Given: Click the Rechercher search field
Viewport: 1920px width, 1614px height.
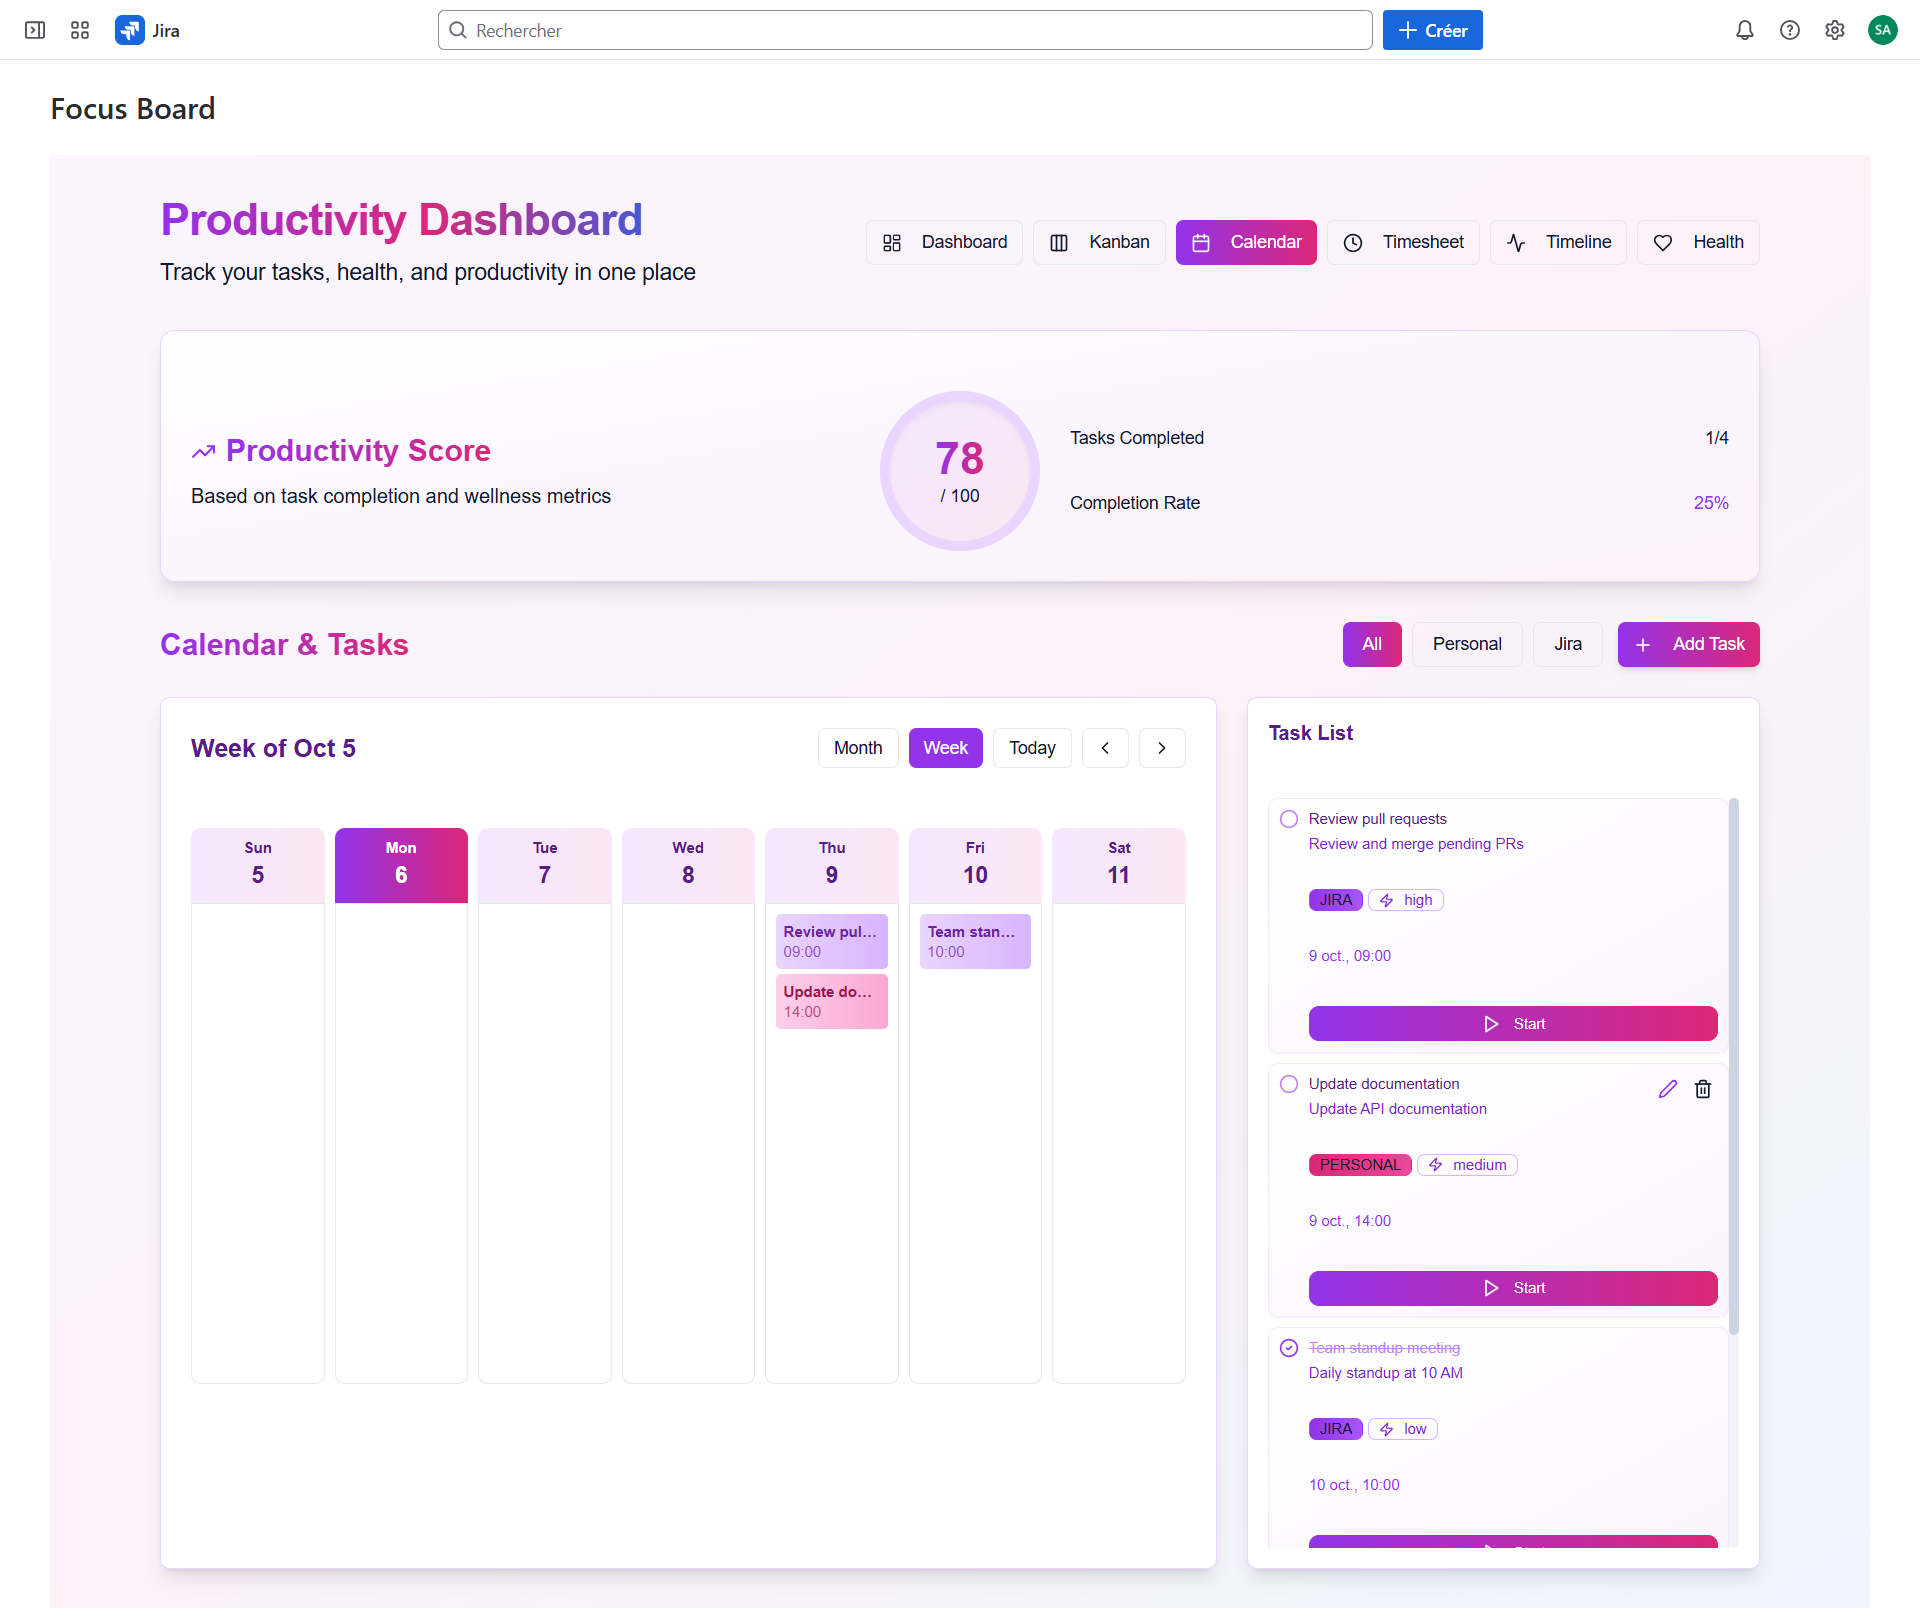Looking at the screenshot, I should [904, 30].
